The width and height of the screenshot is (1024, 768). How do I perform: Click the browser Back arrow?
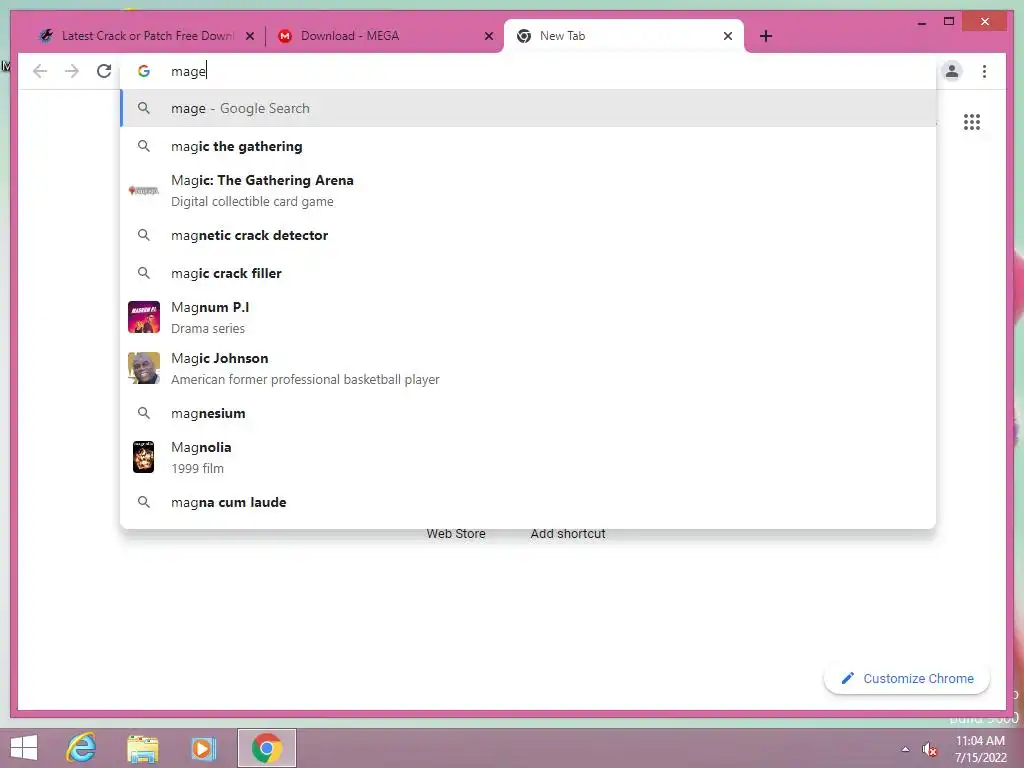point(40,71)
